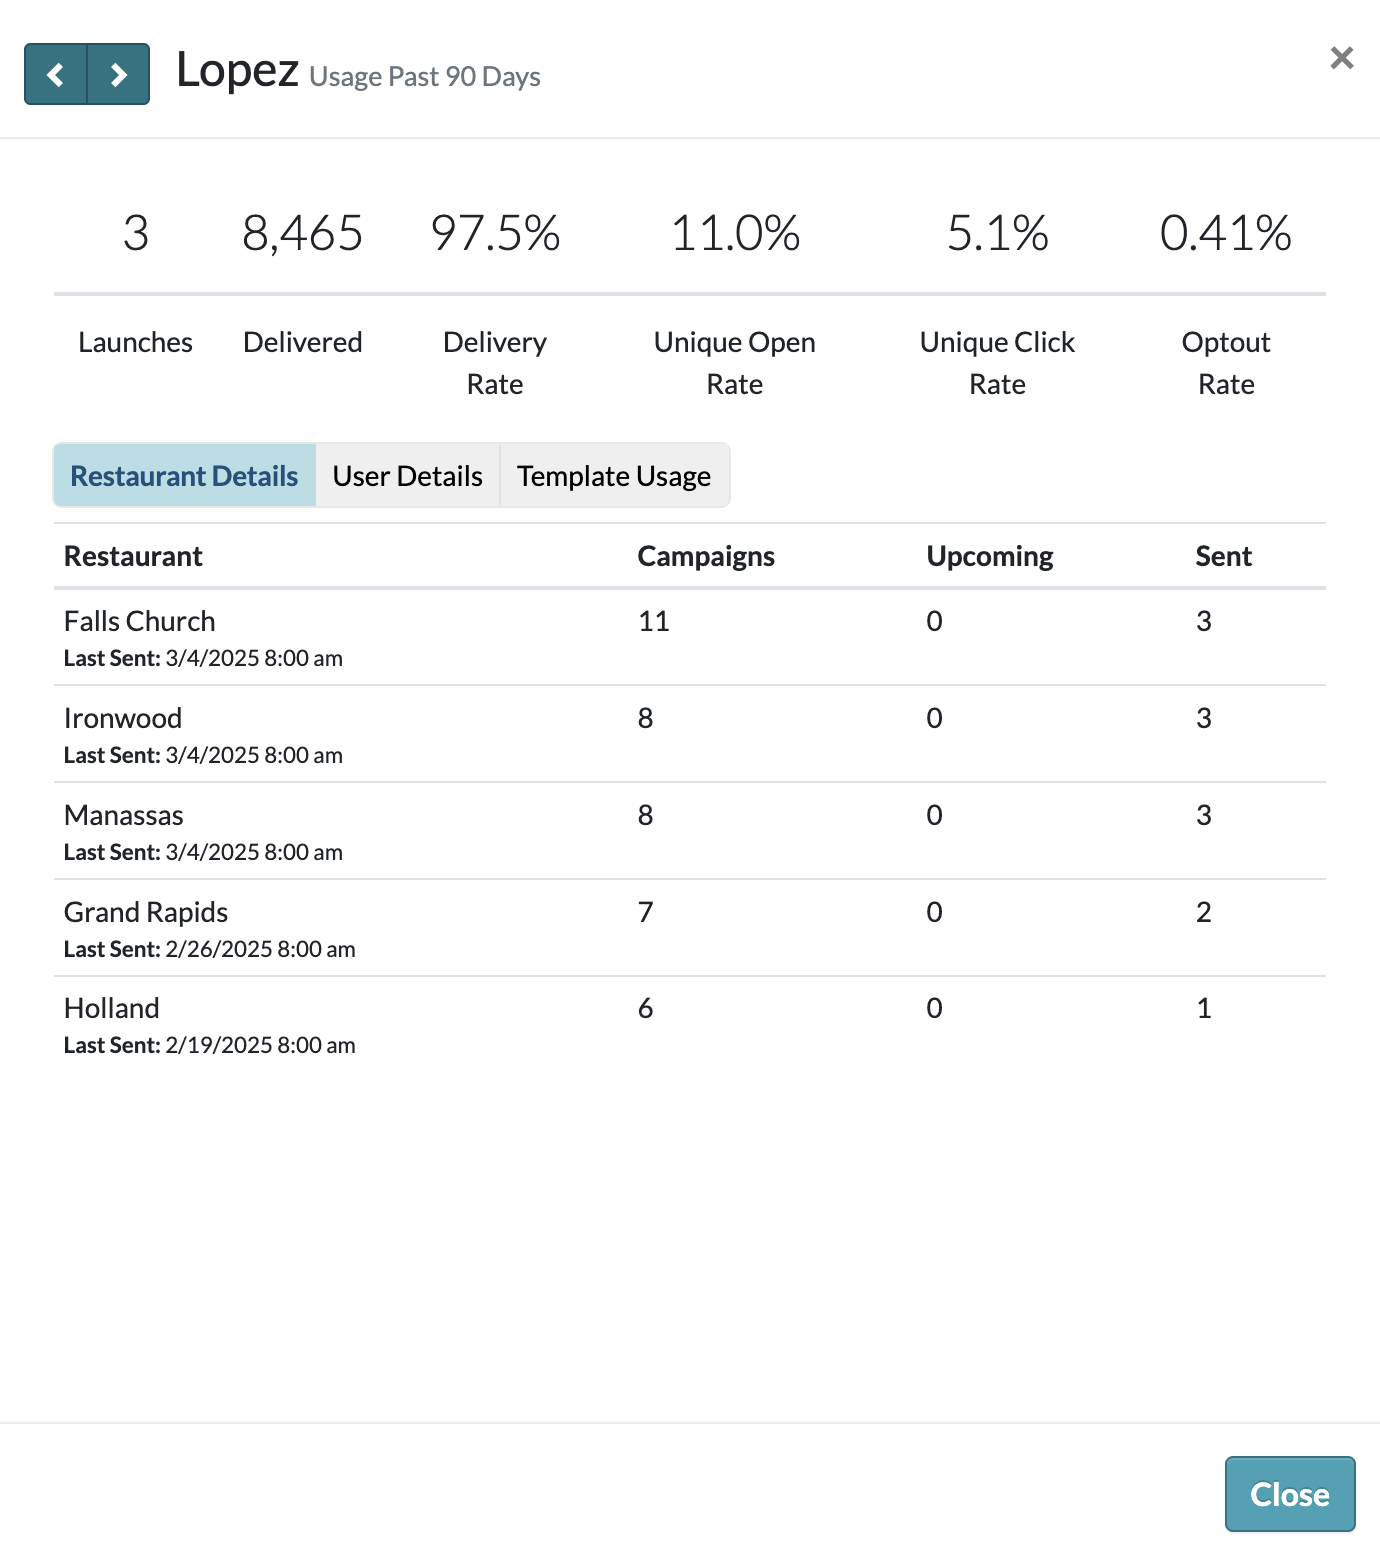Click the Launches label
The image size is (1380, 1552).
click(x=136, y=342)
